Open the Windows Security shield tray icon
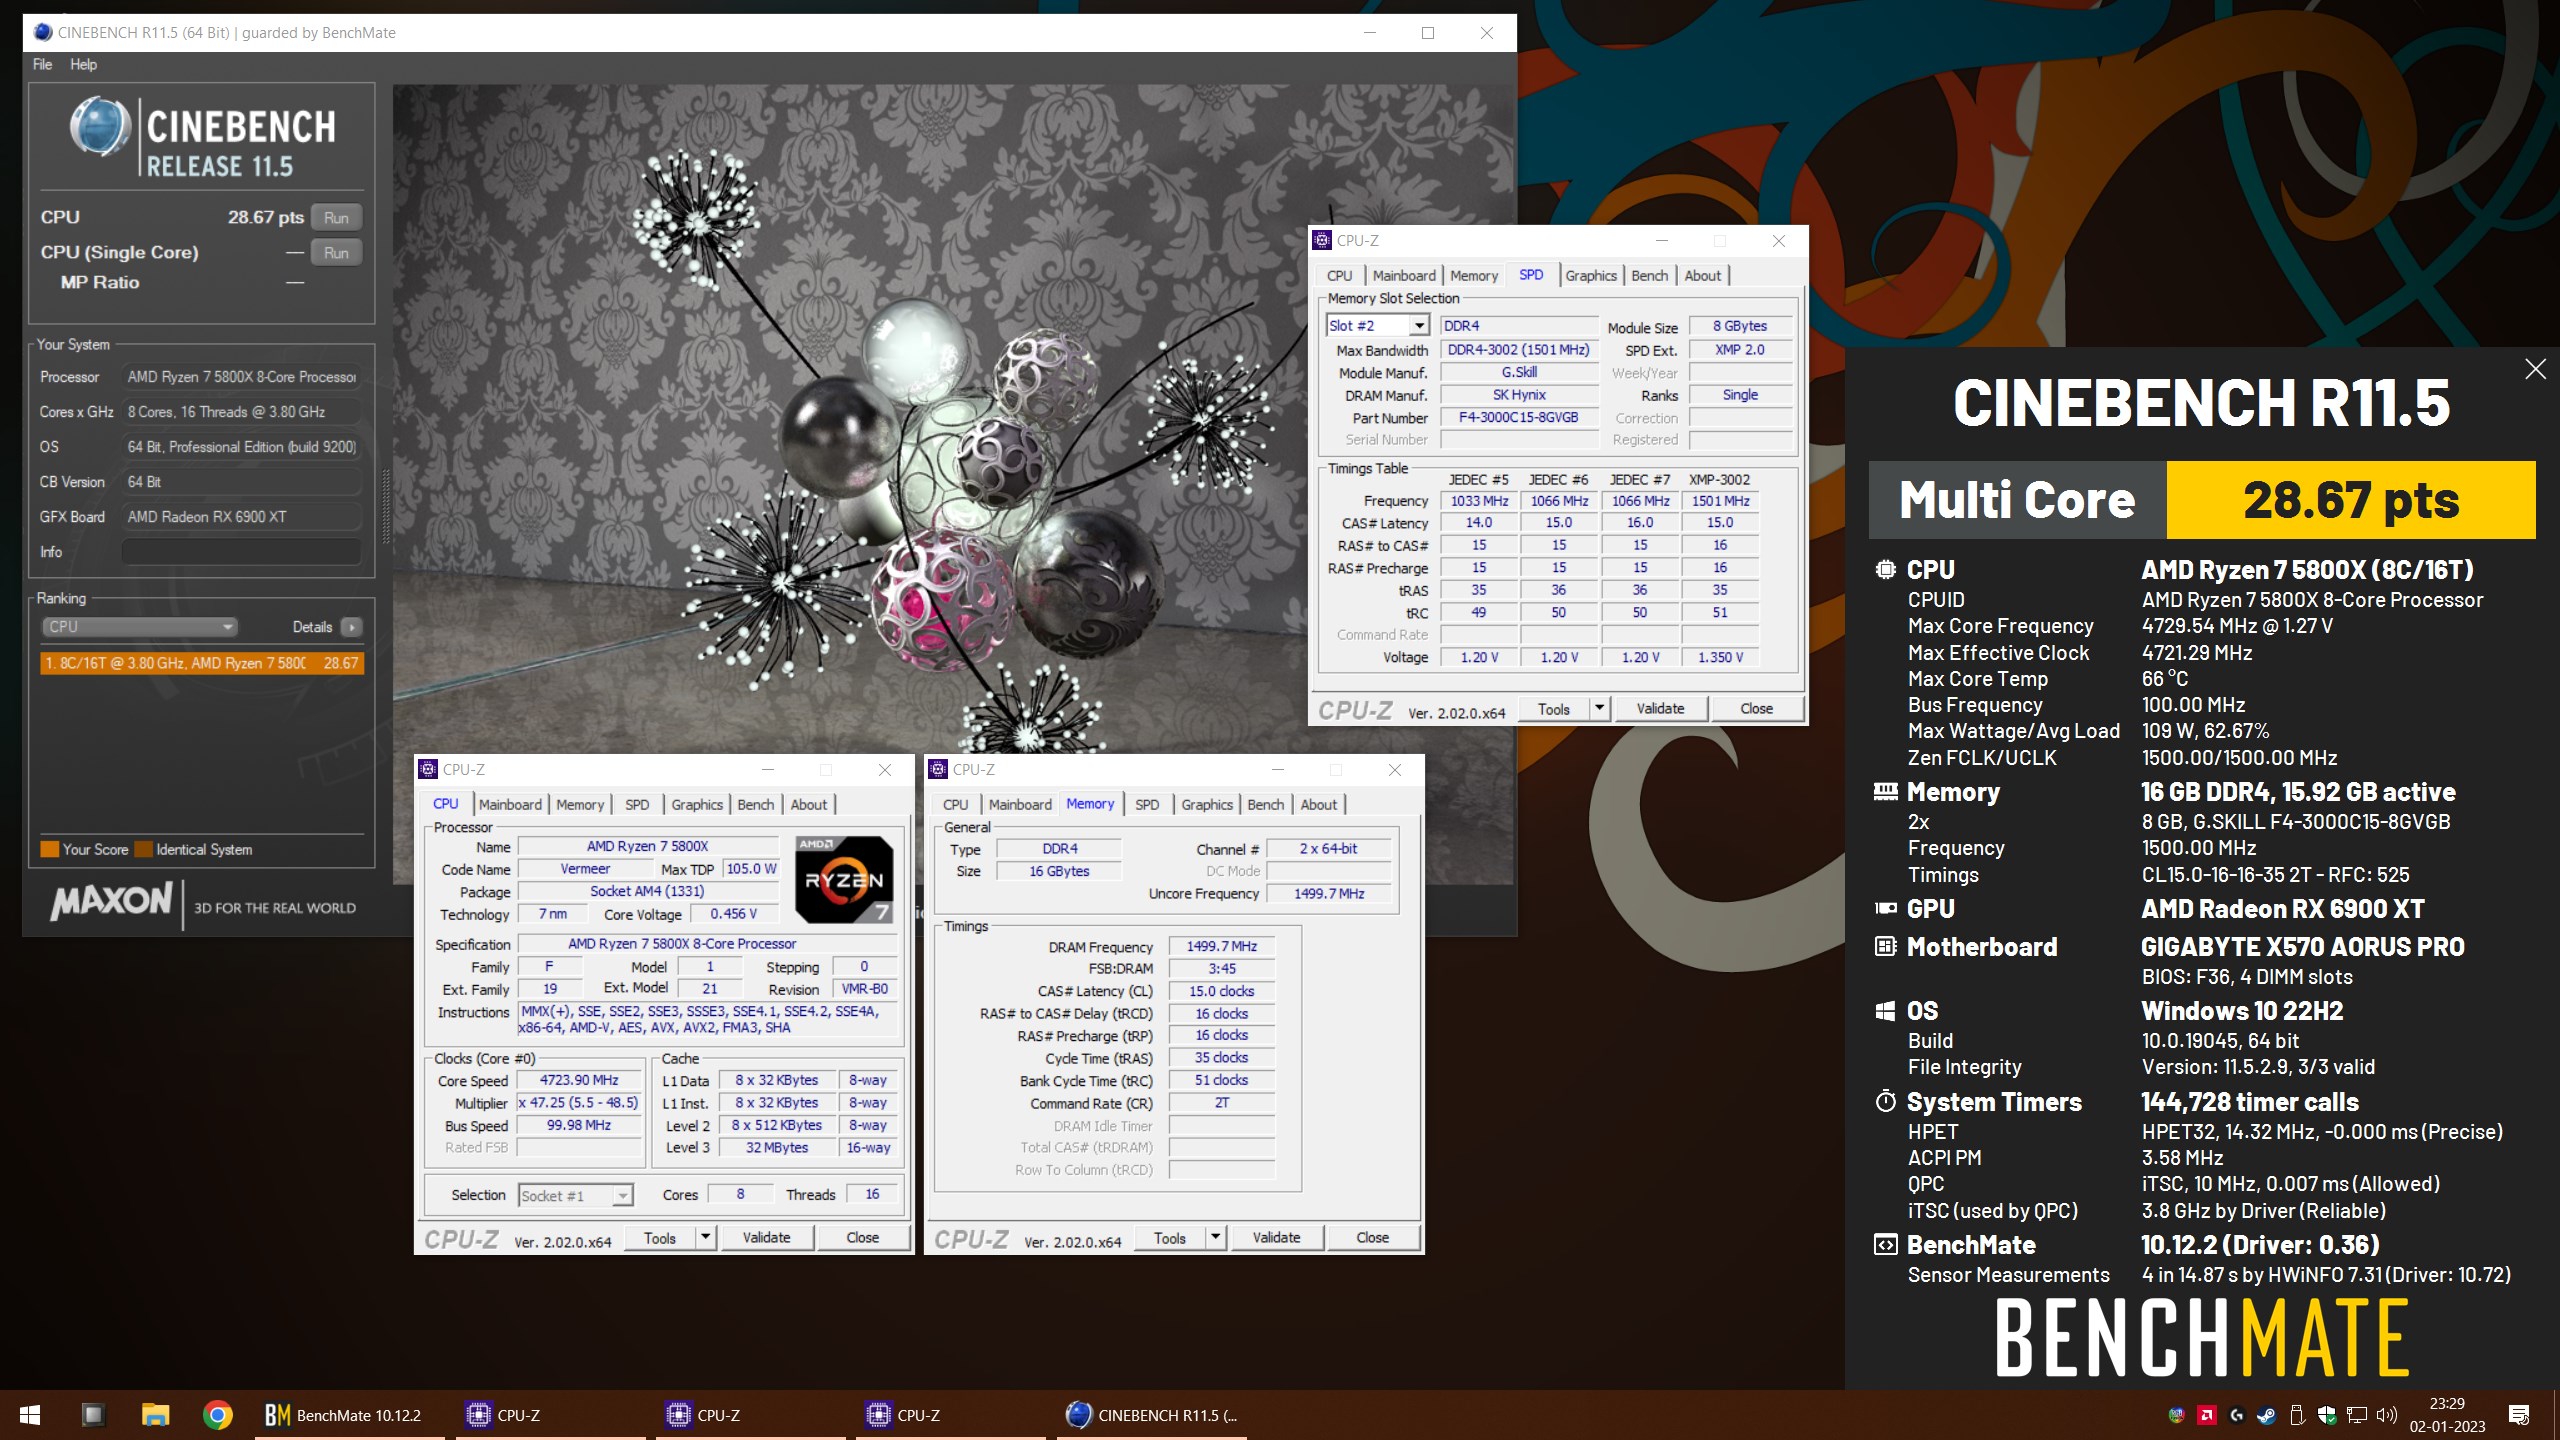Screen dimensions: 2560x1440 2327,1415
